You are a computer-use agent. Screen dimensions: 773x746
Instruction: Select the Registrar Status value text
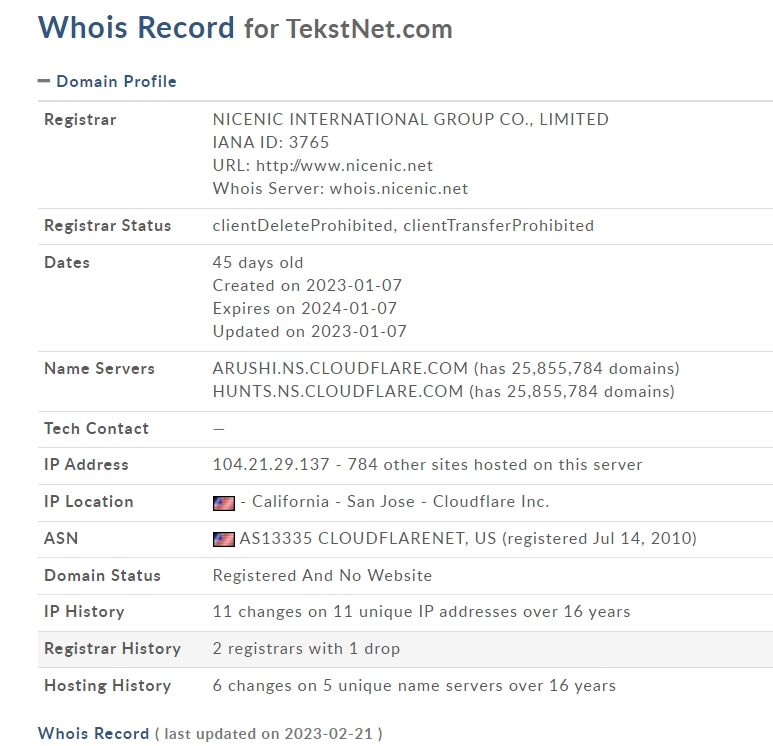tap(403, 226)
